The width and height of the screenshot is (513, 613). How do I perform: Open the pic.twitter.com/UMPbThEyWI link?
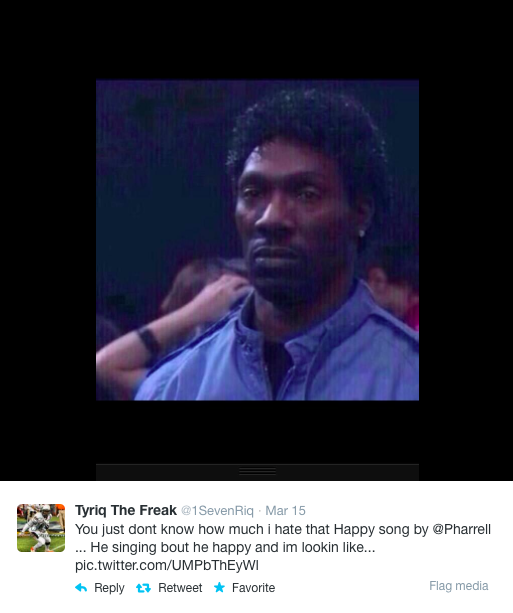pyautogui.click(x=167, y=565)
